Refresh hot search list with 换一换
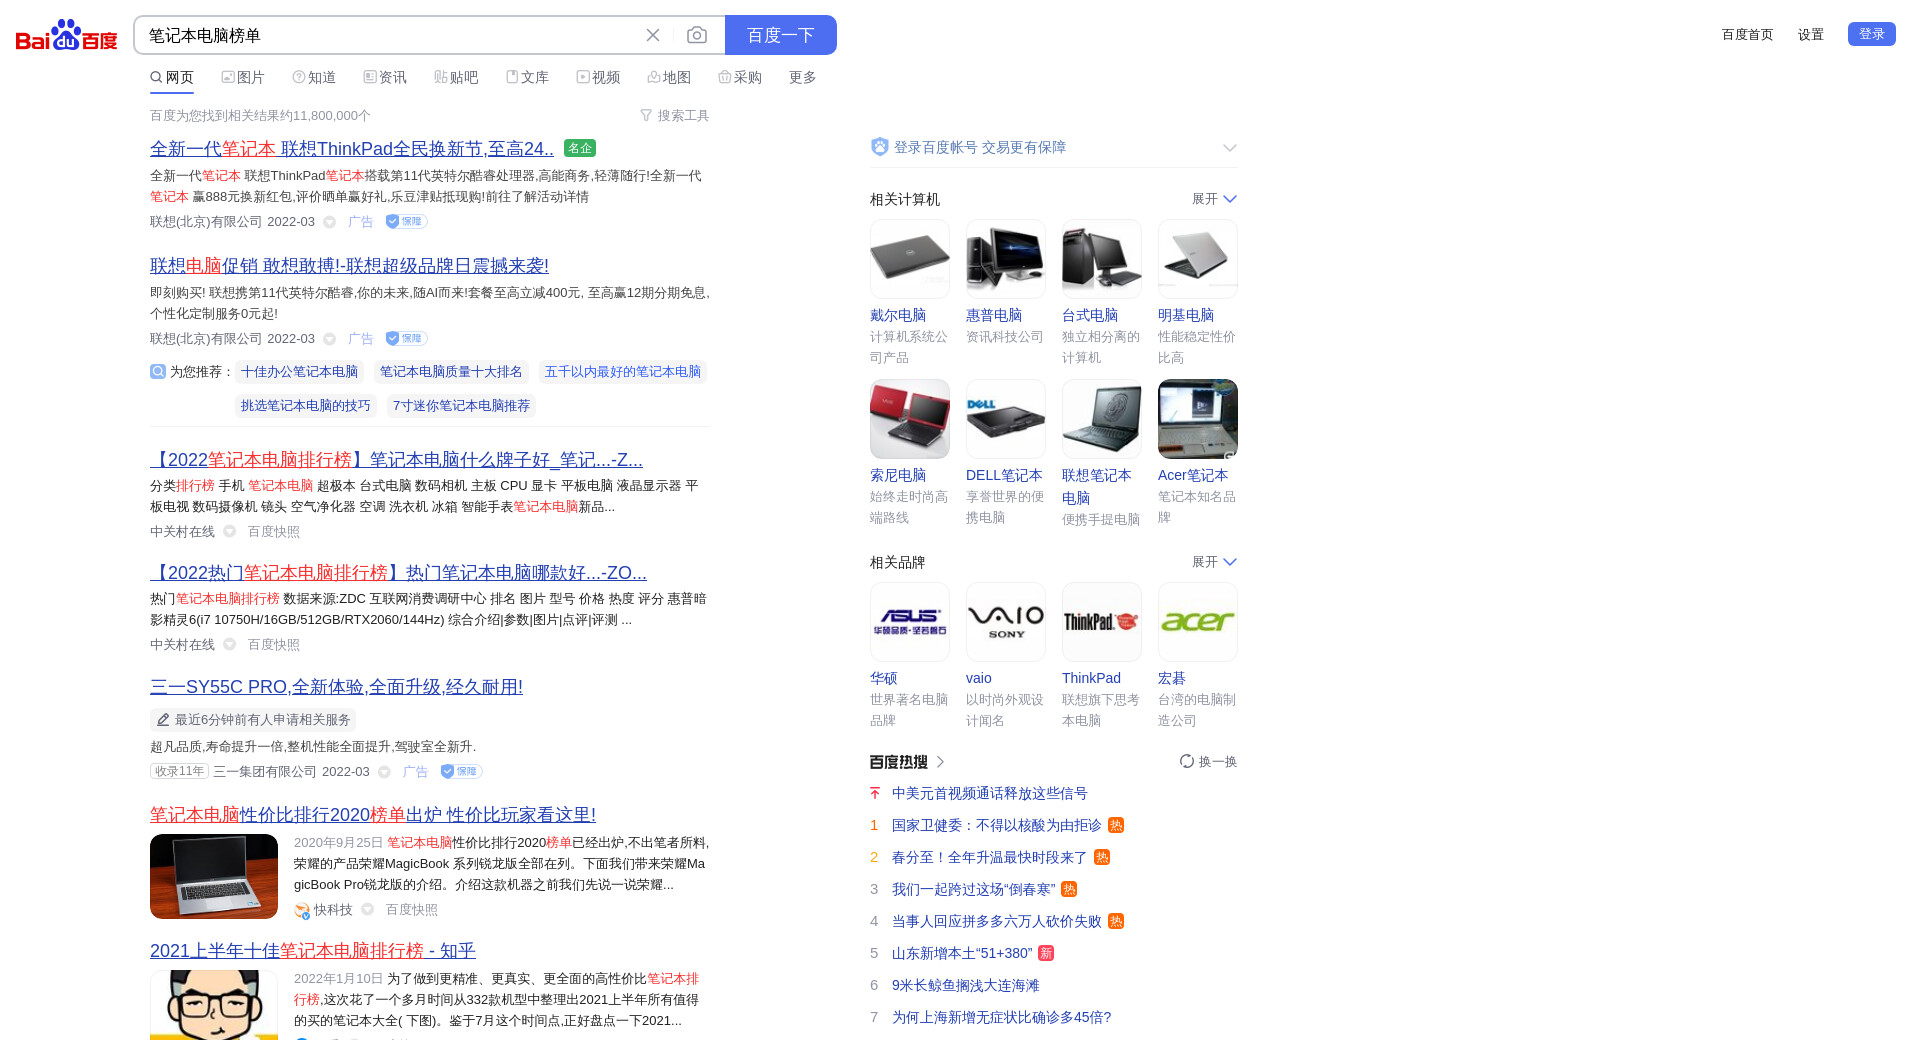1920x1040 pixels. 1208,762
